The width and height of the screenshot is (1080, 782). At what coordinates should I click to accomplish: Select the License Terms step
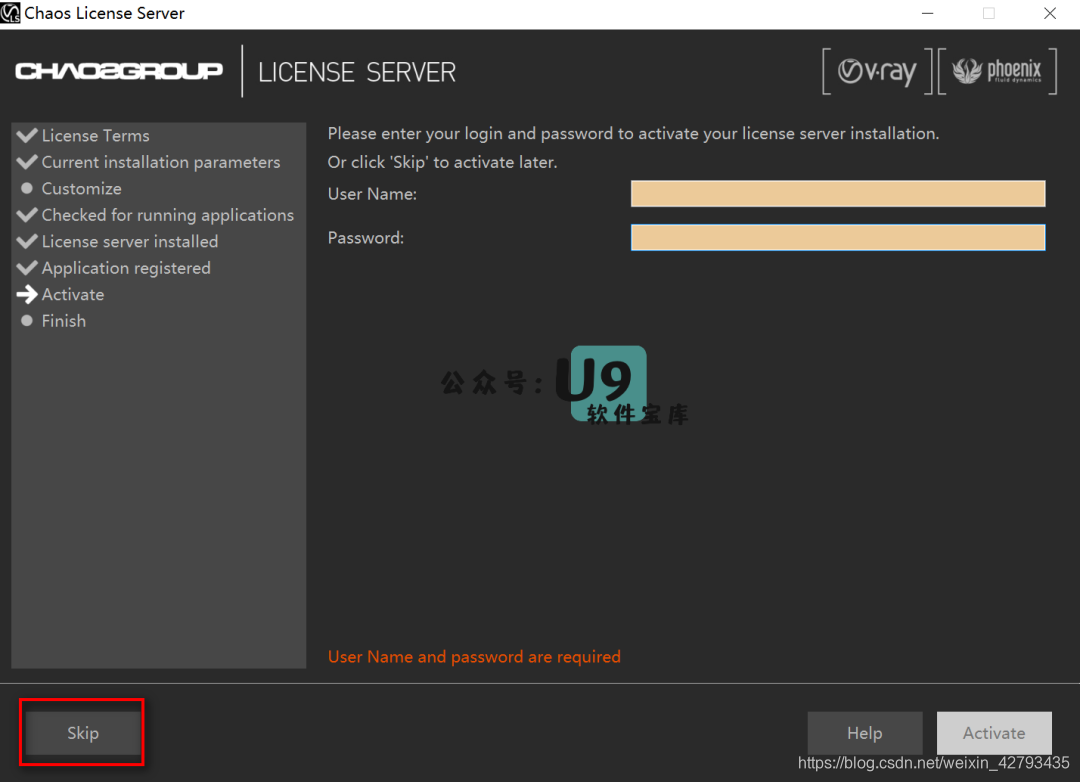point(95,136)
